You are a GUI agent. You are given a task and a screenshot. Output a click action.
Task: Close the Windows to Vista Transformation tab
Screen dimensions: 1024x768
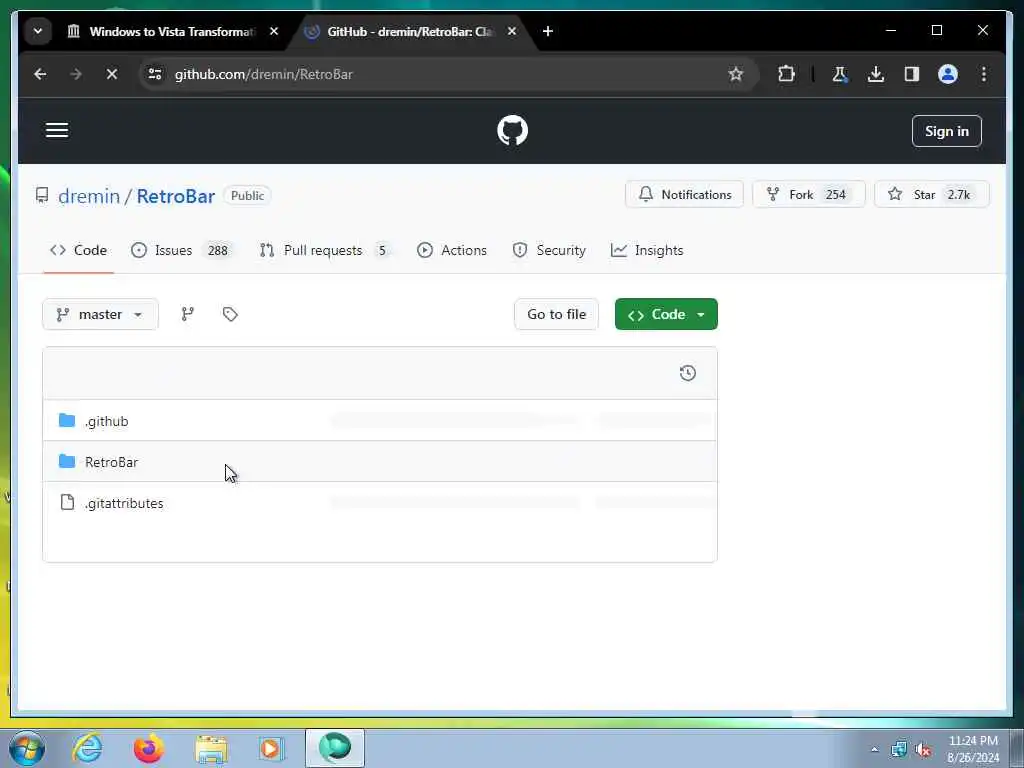coord(274,31)
